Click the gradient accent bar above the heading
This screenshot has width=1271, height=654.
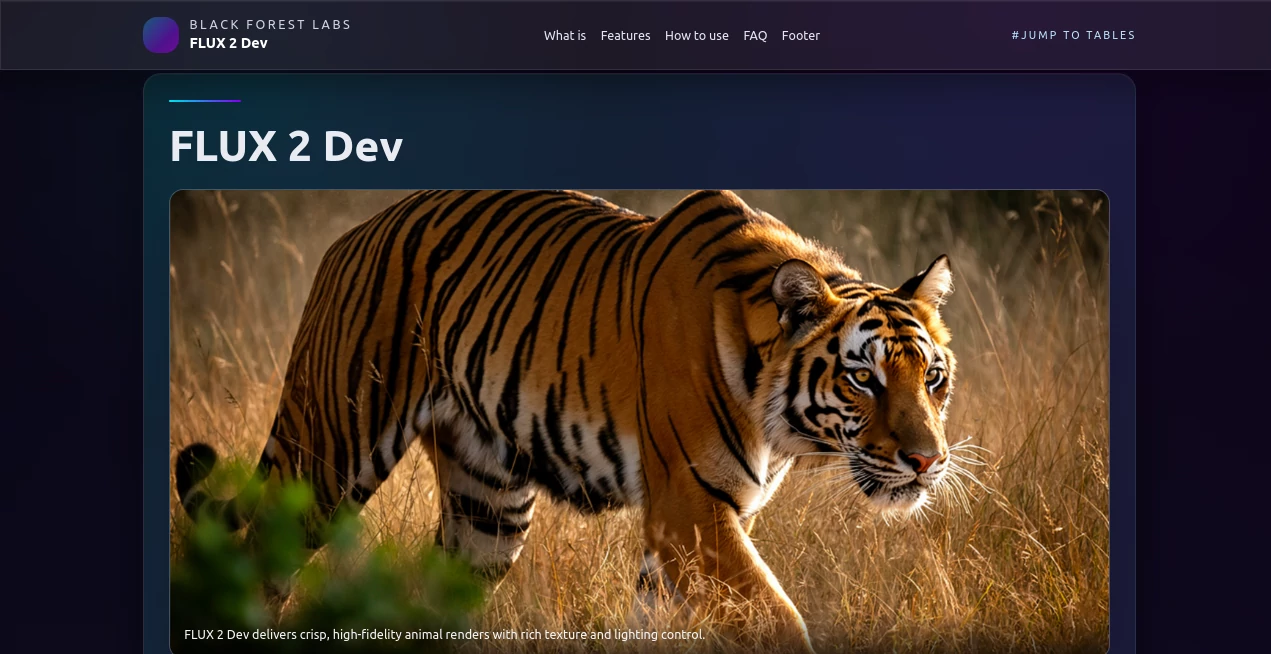click(x=205, y=100)
